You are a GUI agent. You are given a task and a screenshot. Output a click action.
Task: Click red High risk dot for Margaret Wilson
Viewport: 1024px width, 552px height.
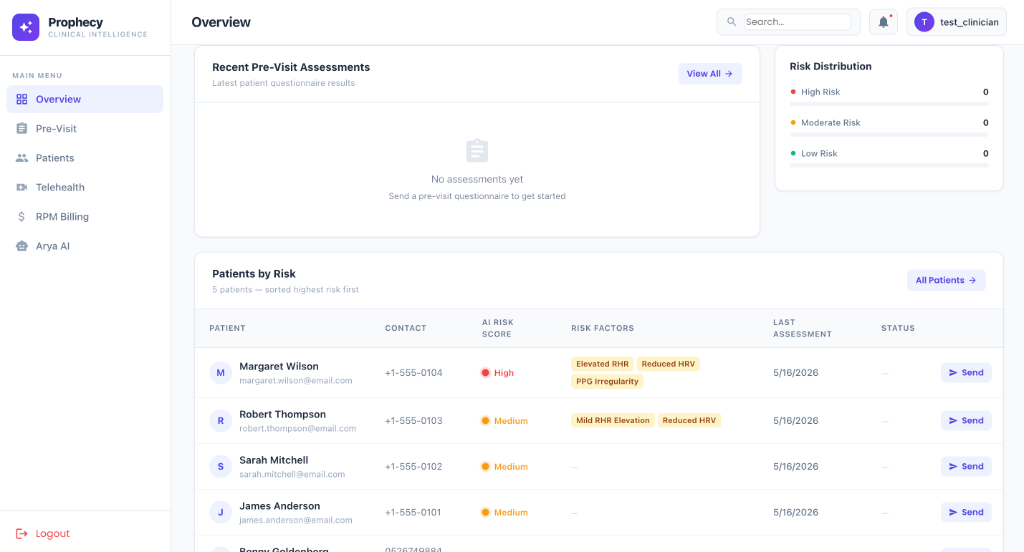[485, 373]
